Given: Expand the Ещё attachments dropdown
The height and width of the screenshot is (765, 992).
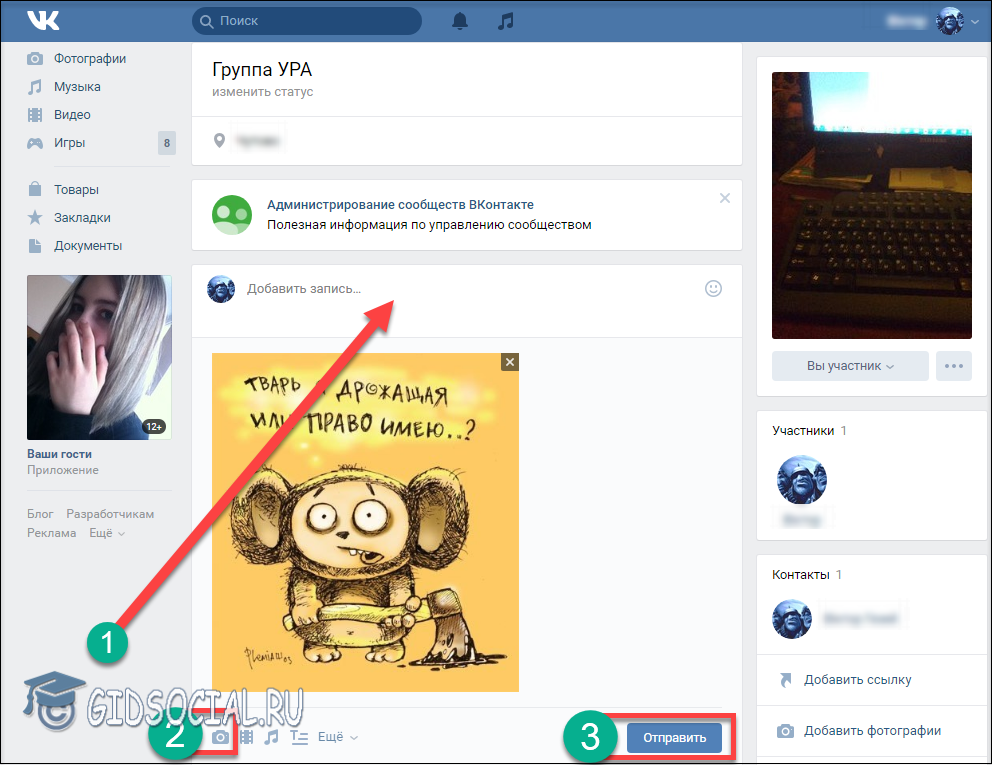Looking at the screenshot, I should [x=336, y=737].
